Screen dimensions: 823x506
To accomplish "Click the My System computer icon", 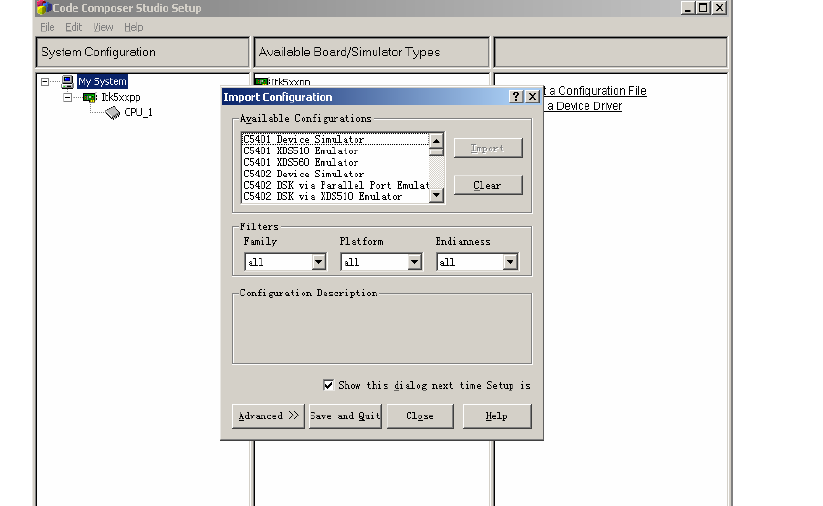I will click(67, 81).
